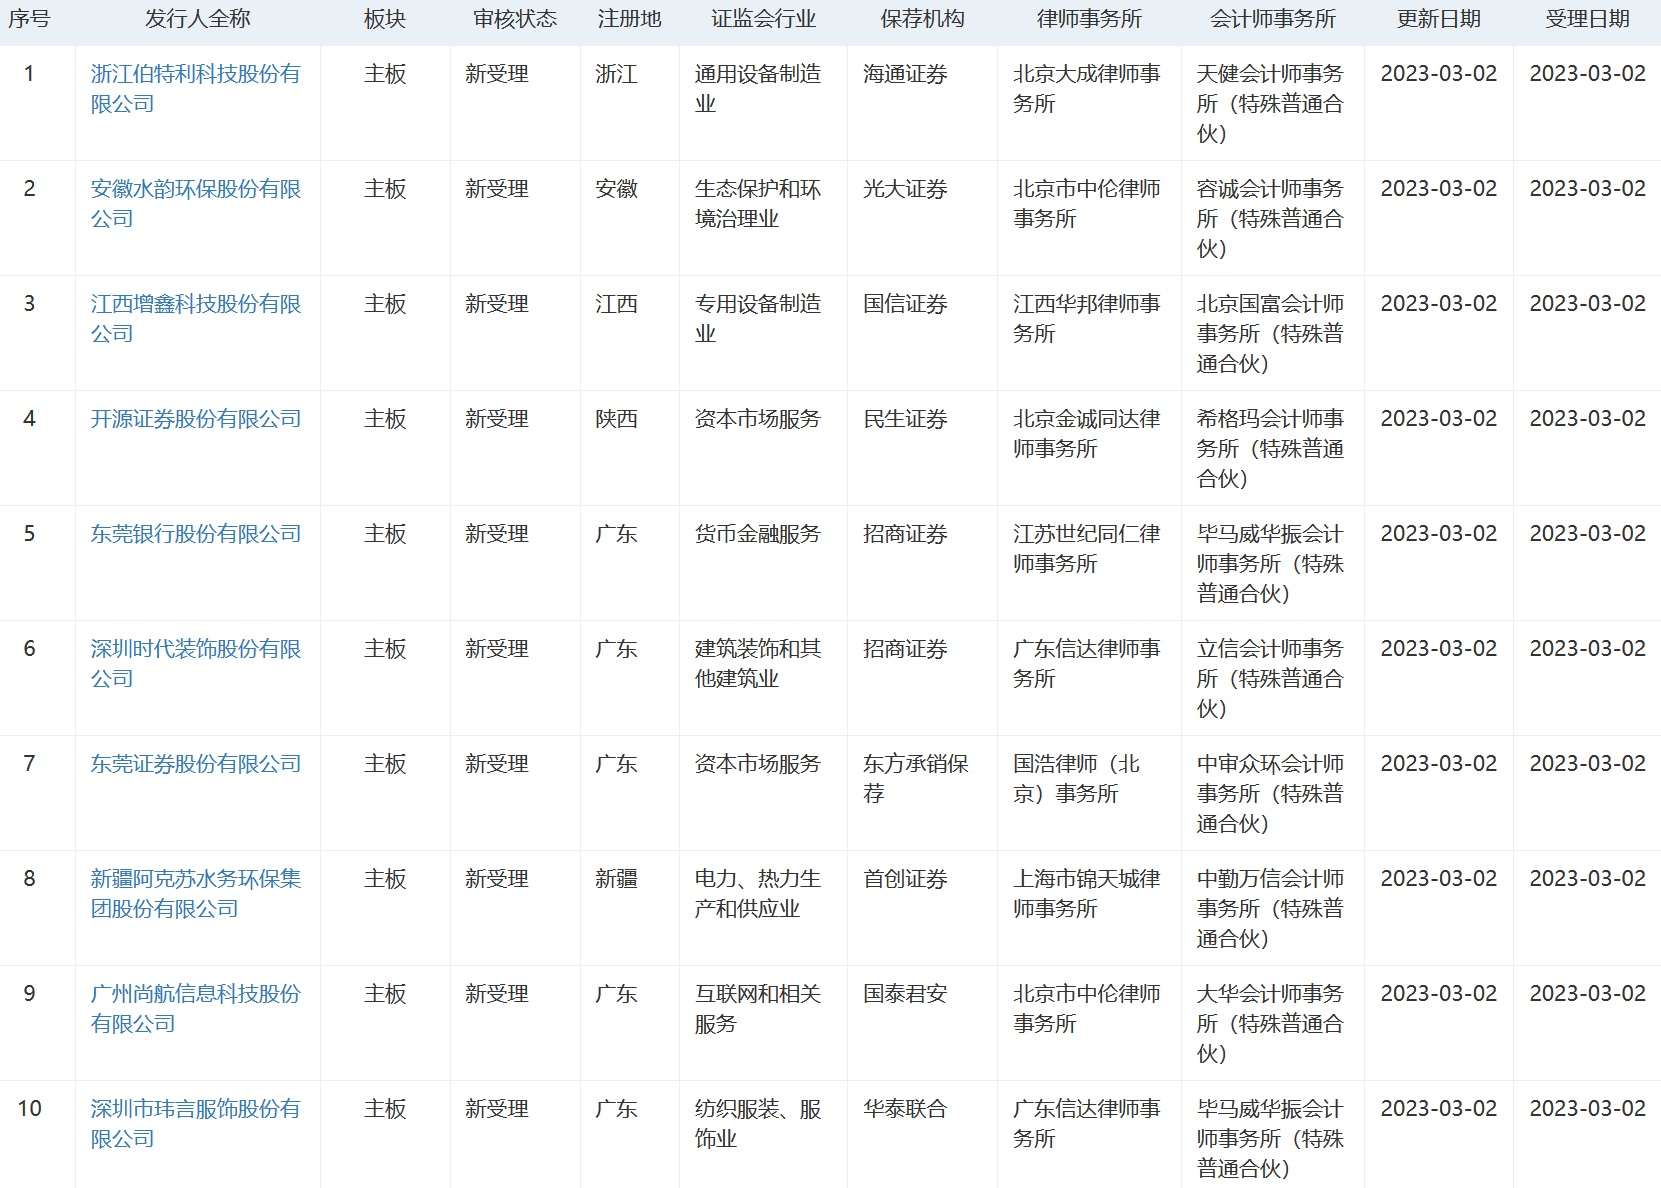Open the 浙江伯特利科技股份有限公司 issuer link

(195, 89)
